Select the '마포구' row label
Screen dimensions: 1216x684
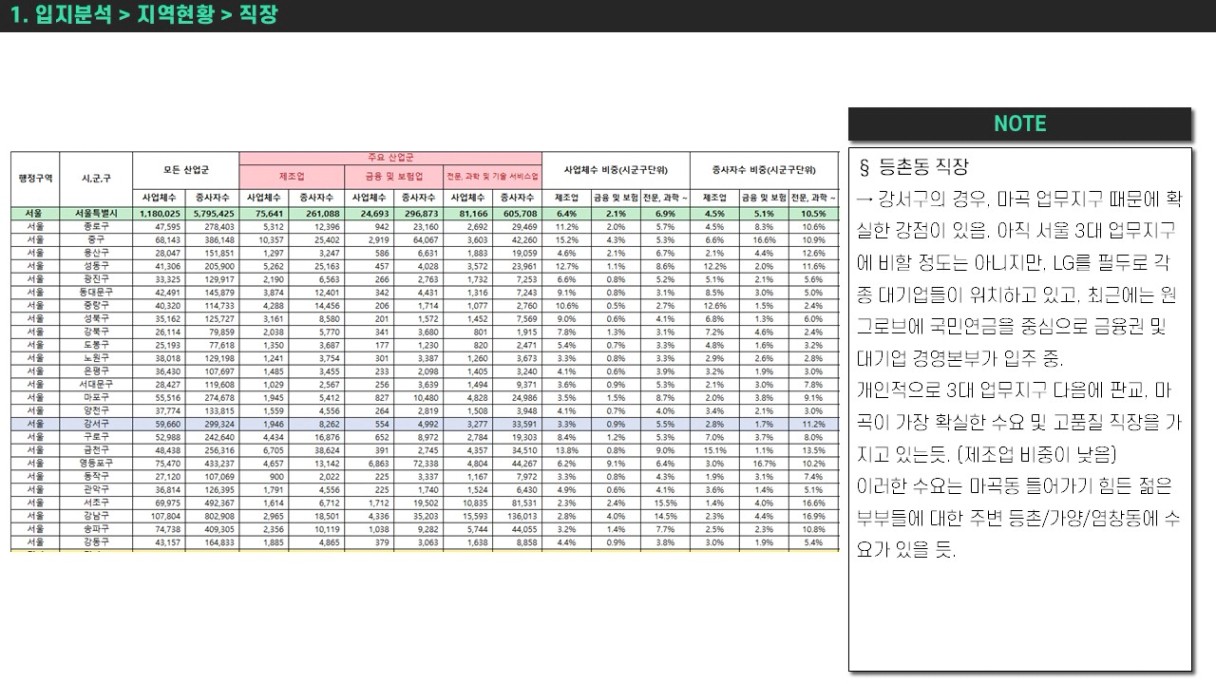tap(97, 396)
